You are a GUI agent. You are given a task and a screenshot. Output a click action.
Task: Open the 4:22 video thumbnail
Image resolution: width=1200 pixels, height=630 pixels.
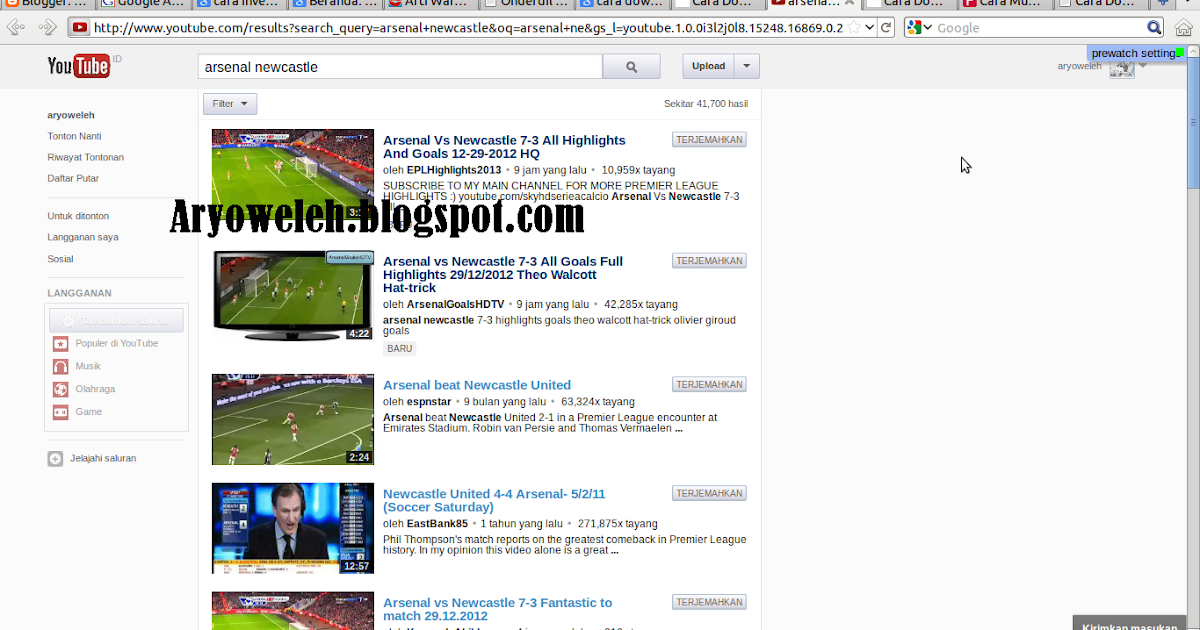tap(293, 295)
